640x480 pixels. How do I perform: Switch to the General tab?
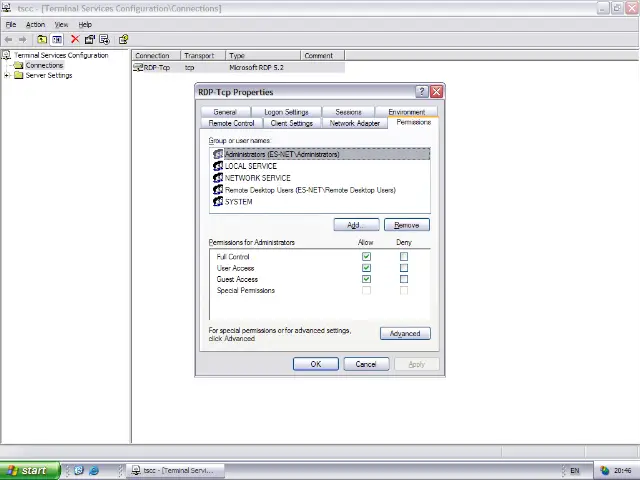(x=225, y=112)
